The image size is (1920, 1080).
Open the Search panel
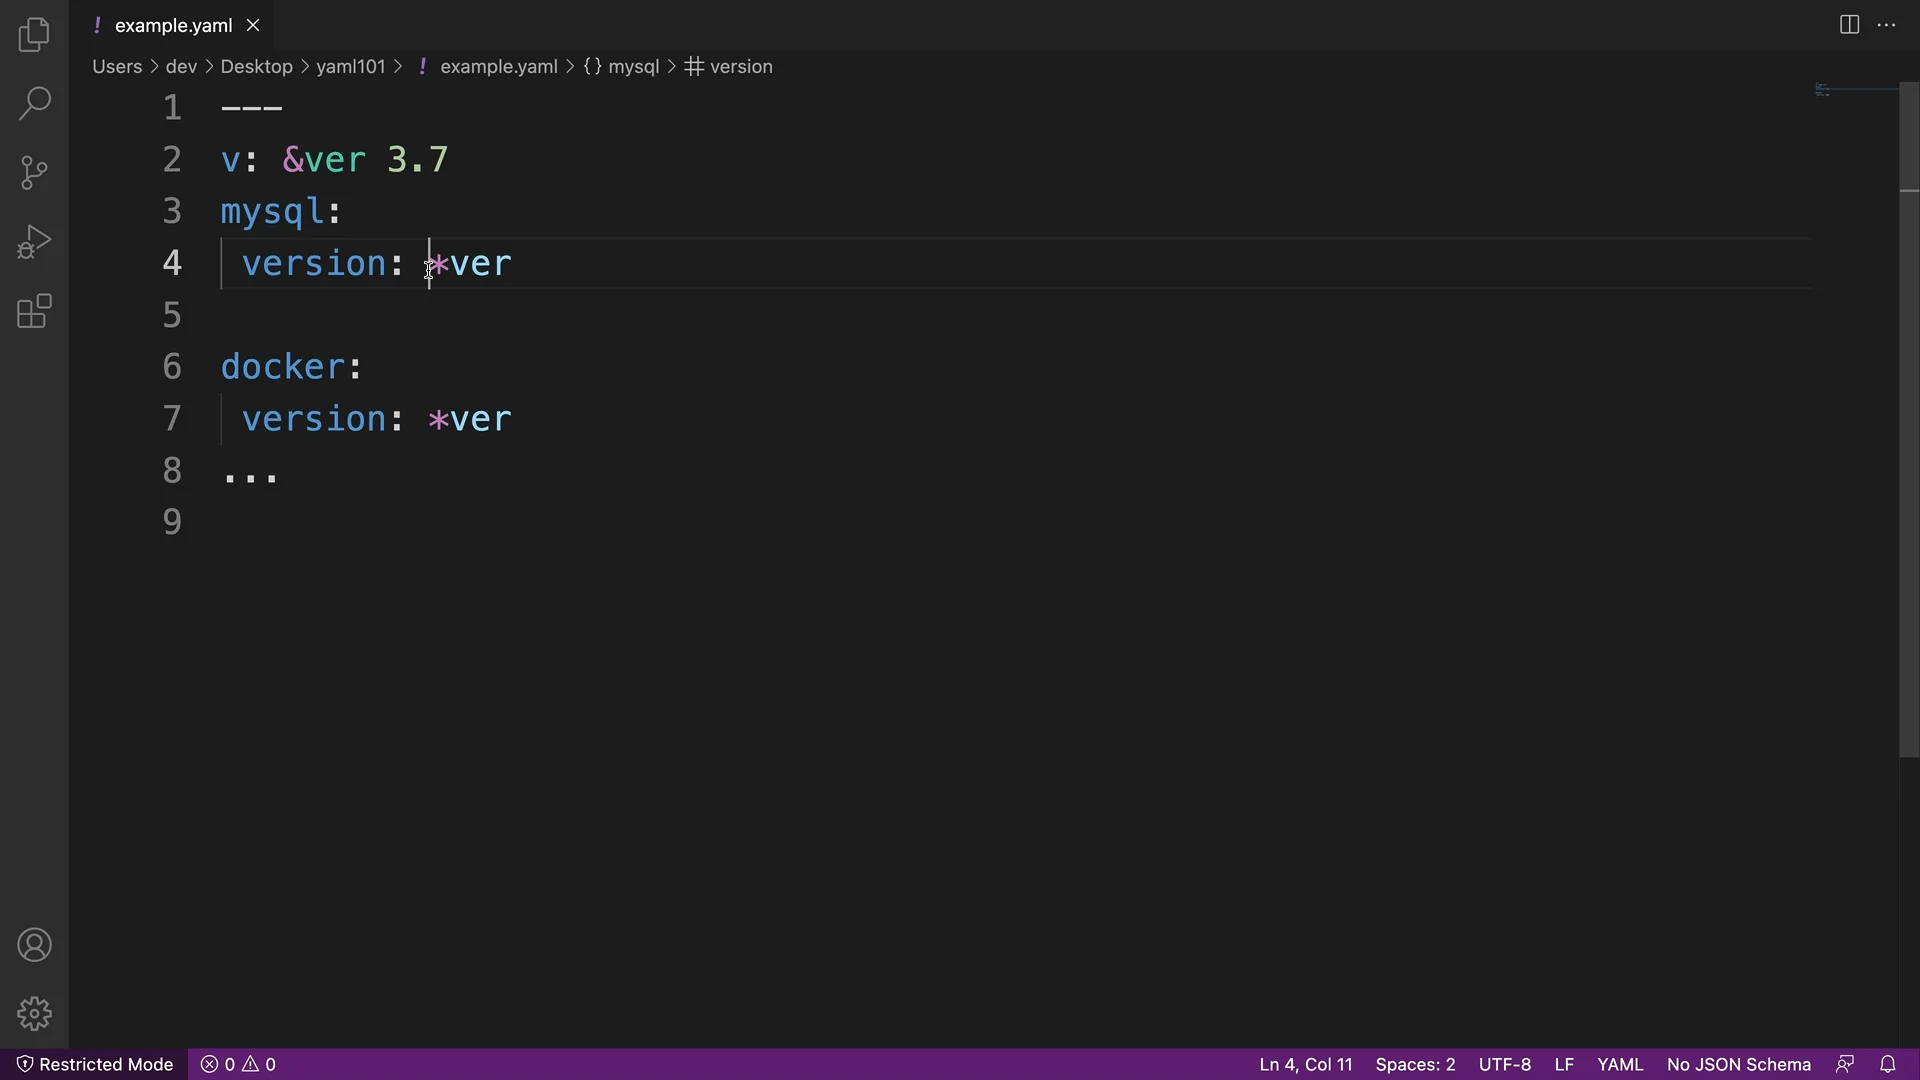pyautogui.click(x=34, y=103)
